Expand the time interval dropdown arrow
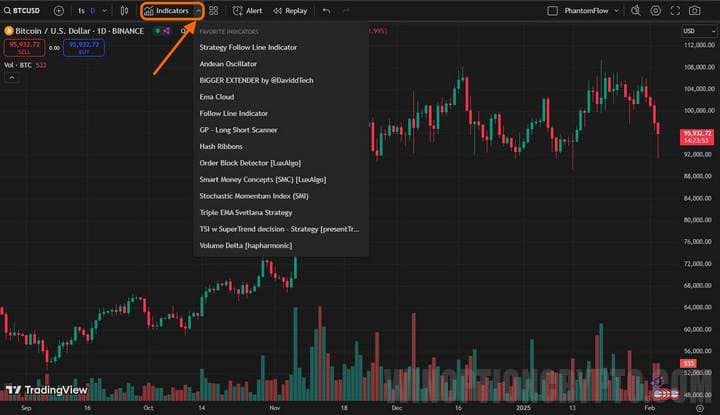 coord(106,10)
